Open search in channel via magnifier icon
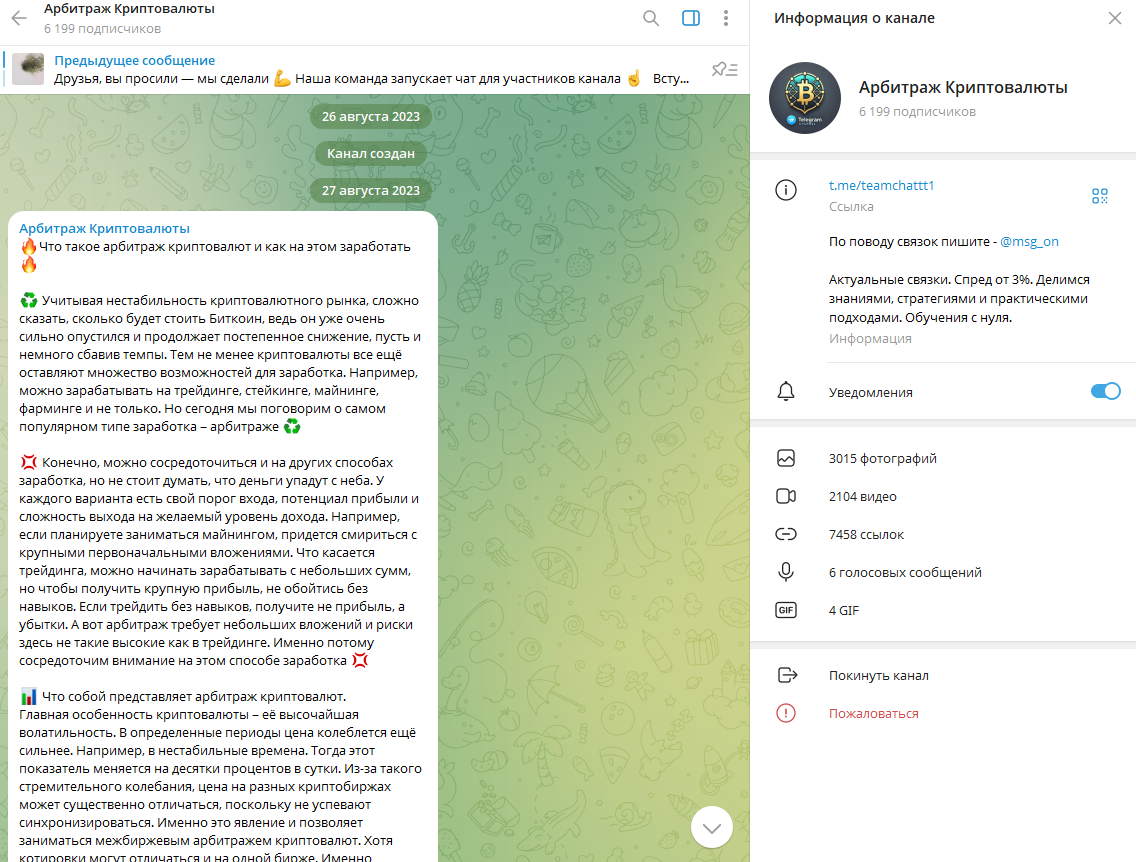 coord(651,18)
